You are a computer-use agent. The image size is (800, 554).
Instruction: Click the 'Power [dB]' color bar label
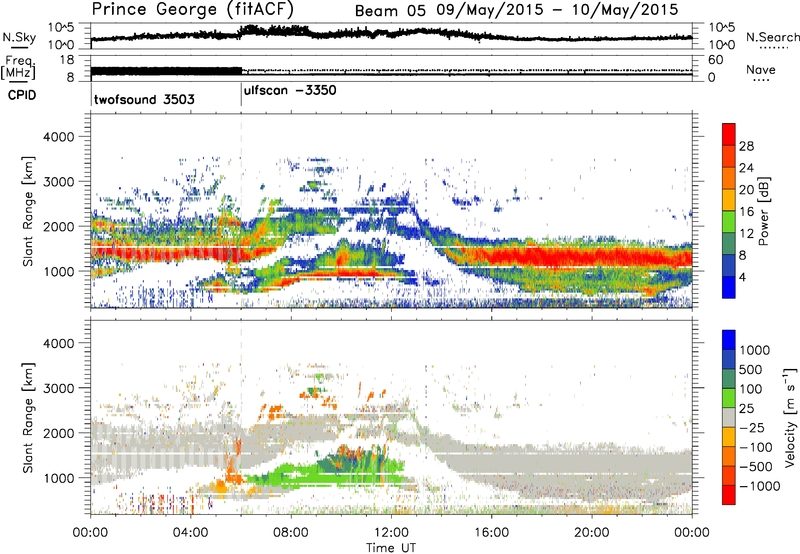(x=764, y=211)
